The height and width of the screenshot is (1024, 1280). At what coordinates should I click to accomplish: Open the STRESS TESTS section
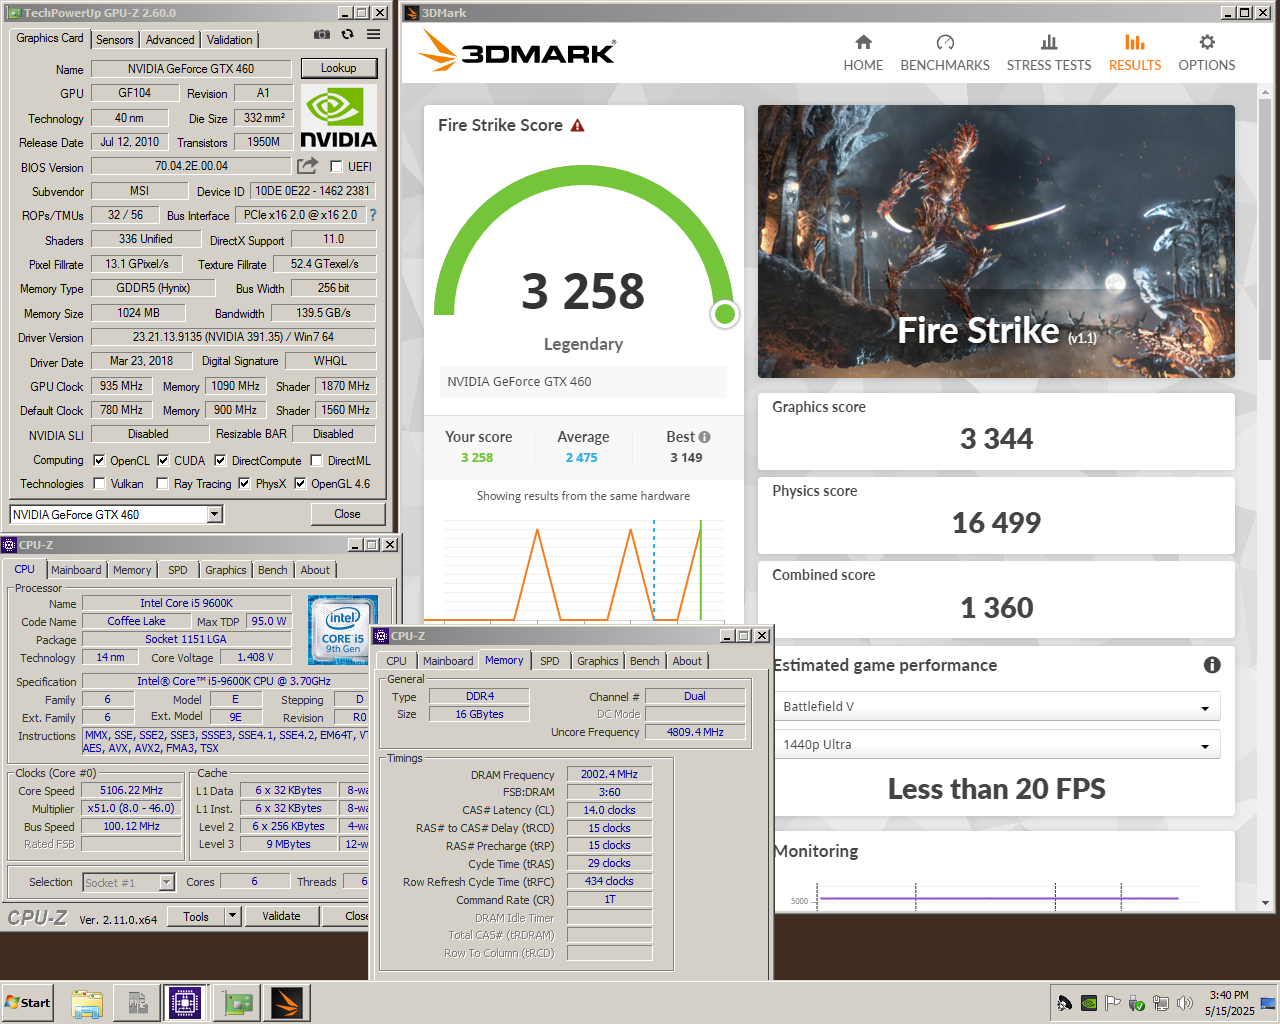click(1049, 53)
